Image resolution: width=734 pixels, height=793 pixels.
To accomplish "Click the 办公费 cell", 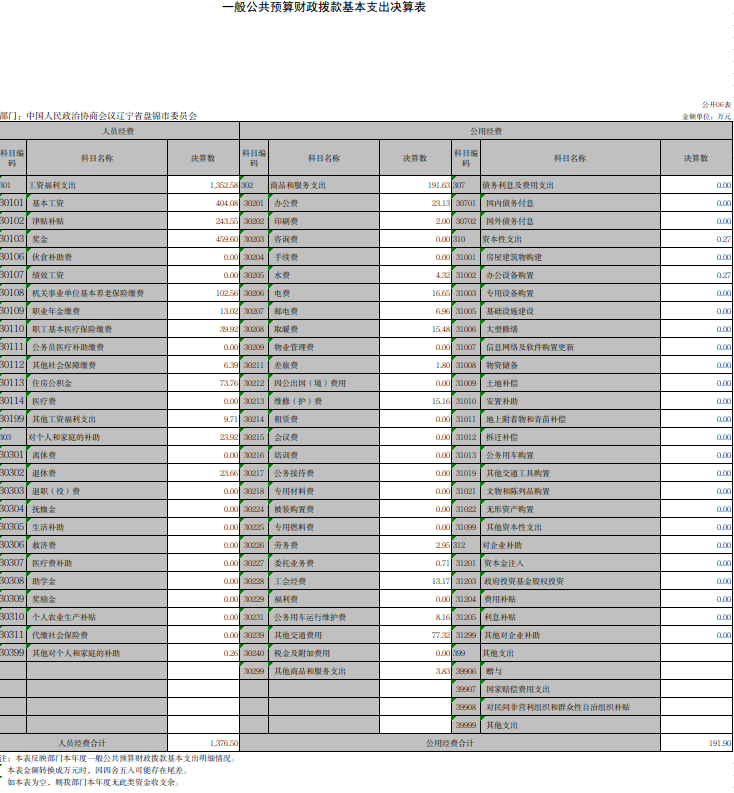I will [324, 203].
